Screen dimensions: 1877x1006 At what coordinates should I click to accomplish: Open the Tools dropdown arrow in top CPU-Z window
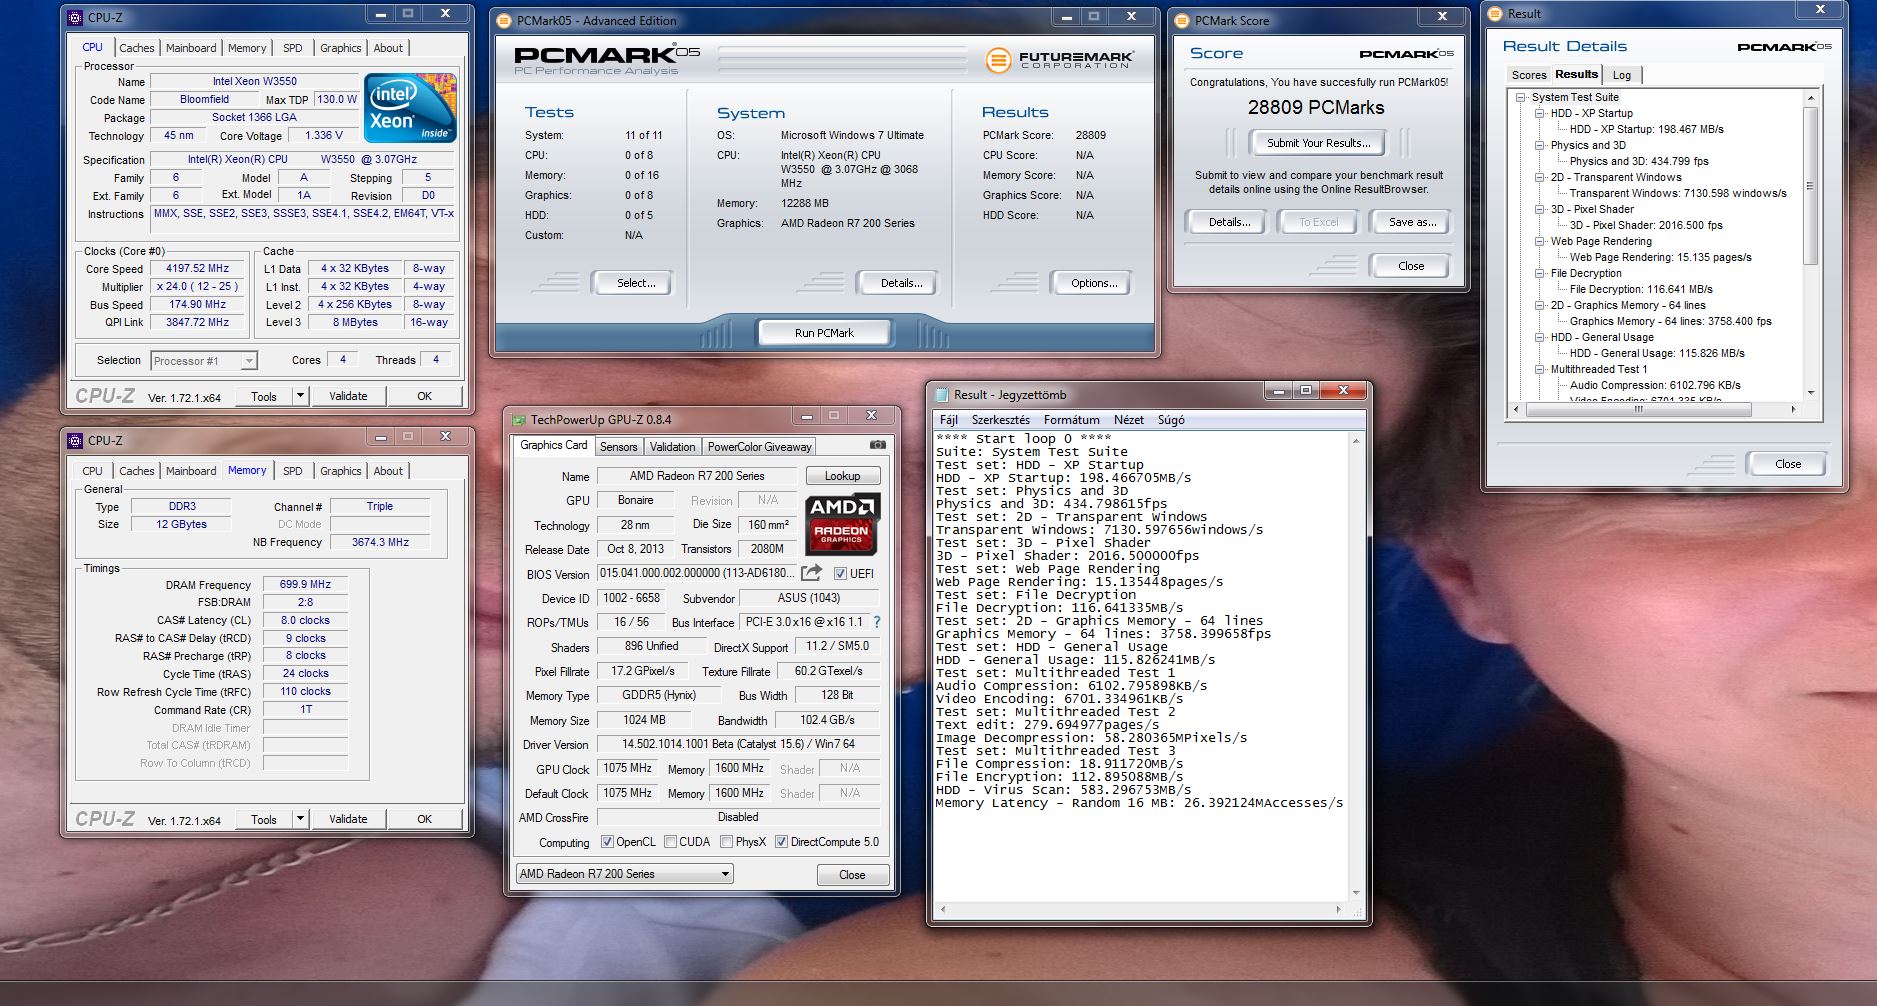[x=299, y=396]
